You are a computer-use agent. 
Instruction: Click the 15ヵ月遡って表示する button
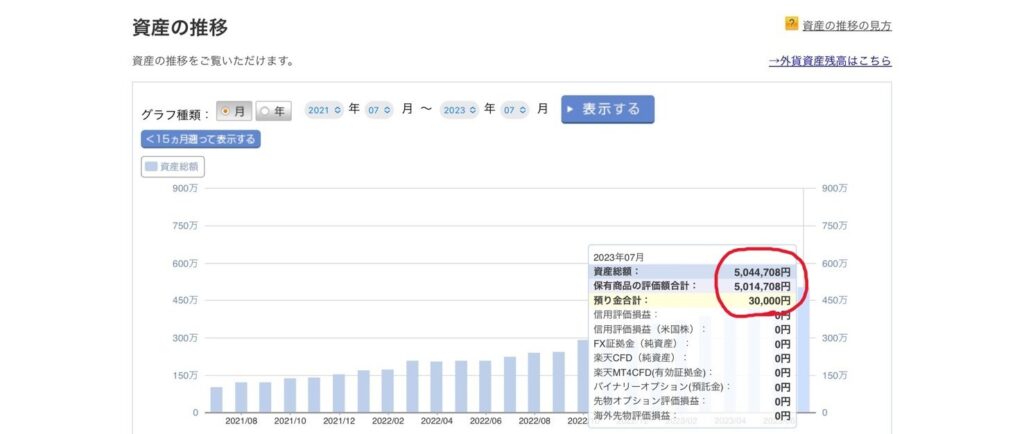click(x=200, y=139)
